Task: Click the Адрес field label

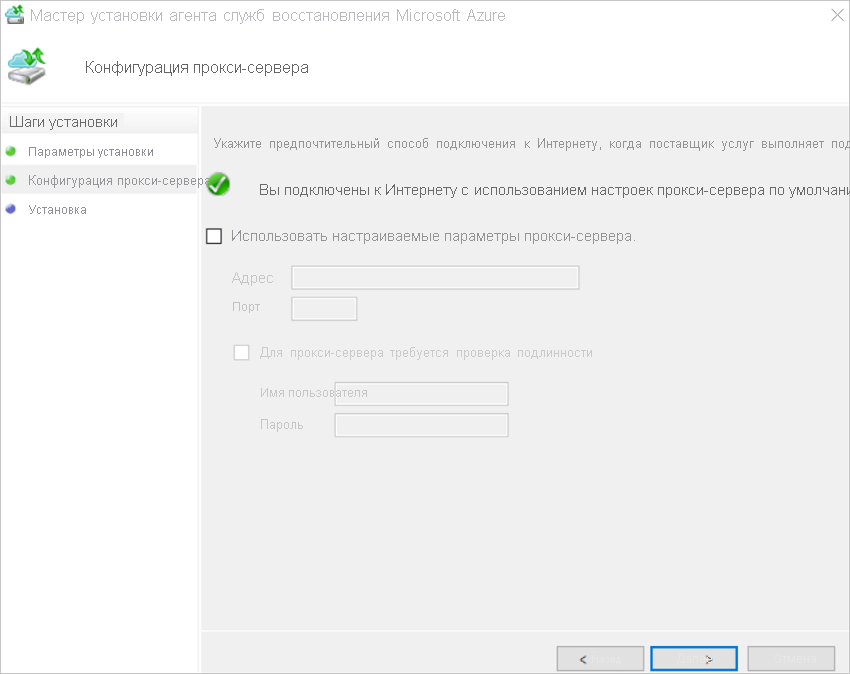Action: pyautogui.click(x=252, y=278)
